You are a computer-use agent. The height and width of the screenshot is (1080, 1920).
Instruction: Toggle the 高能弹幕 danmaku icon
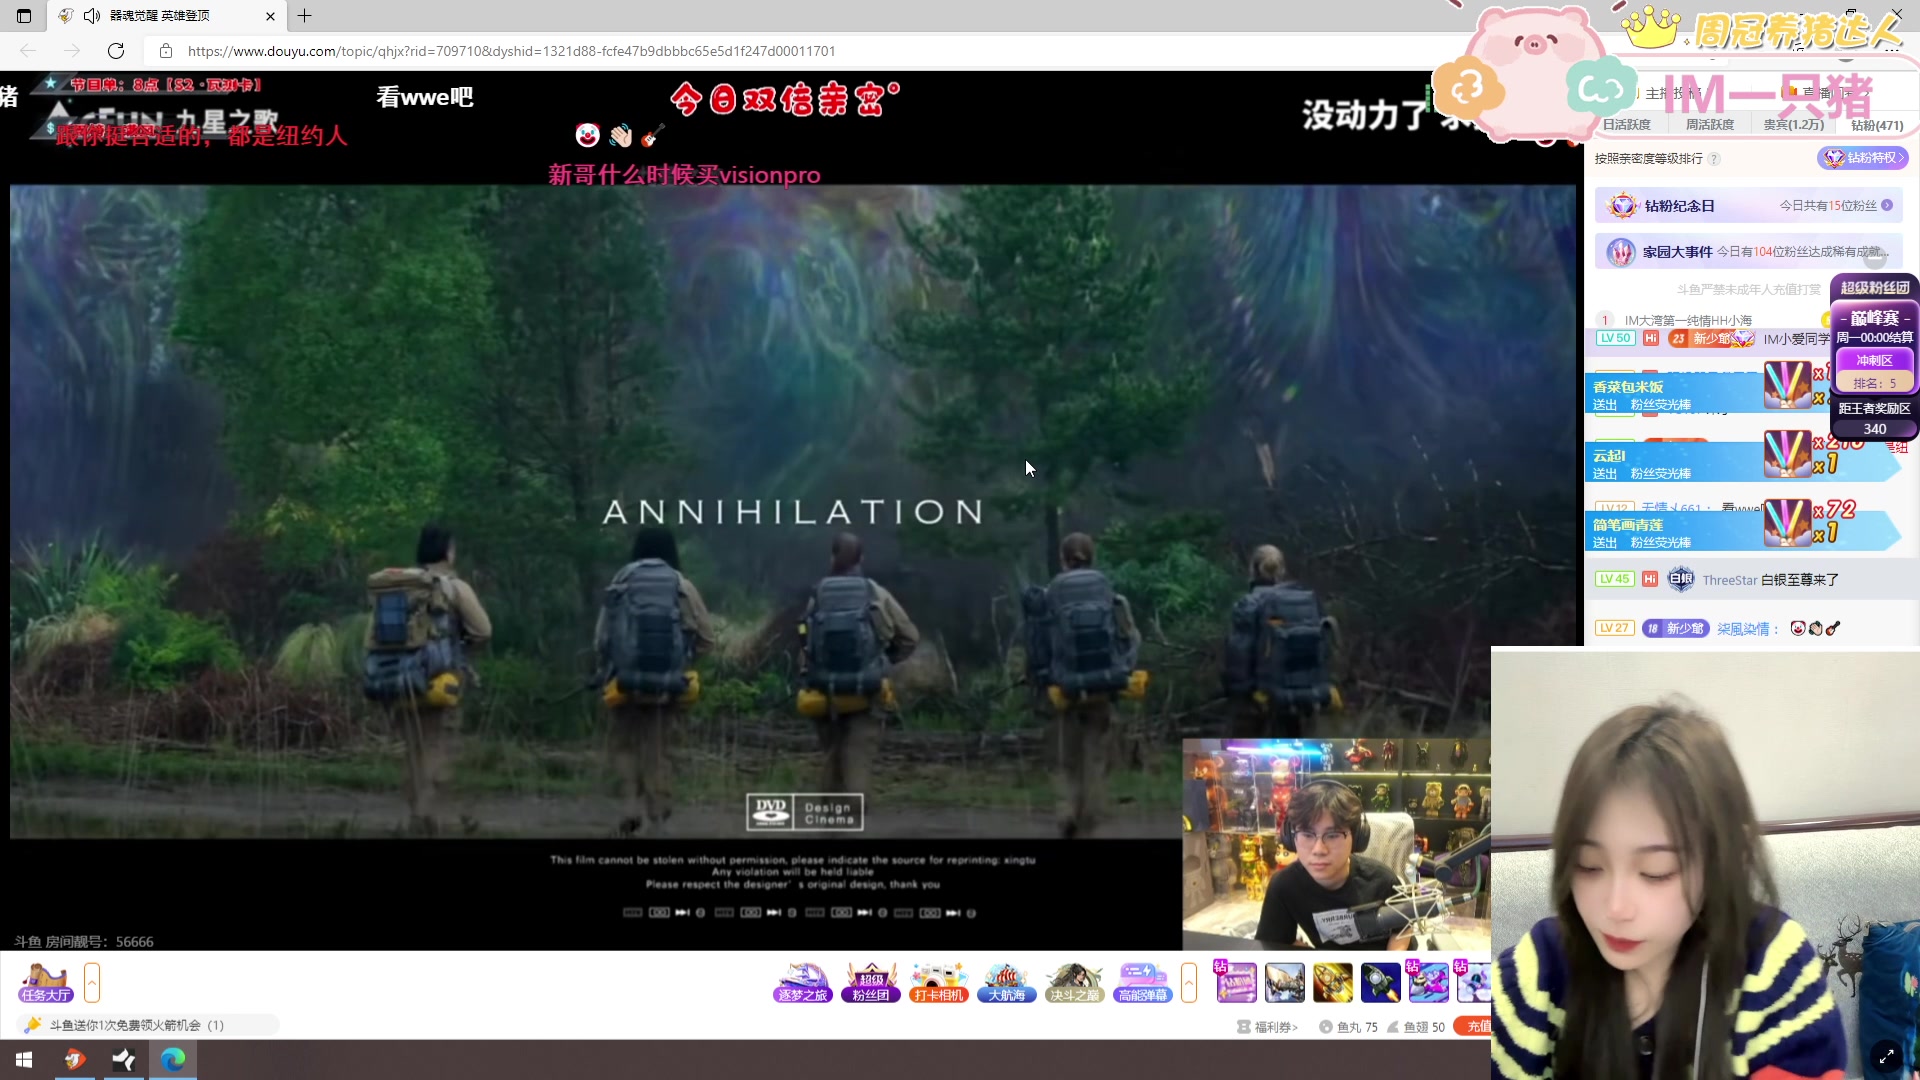pyautogui.click(x=1142, y=982)
